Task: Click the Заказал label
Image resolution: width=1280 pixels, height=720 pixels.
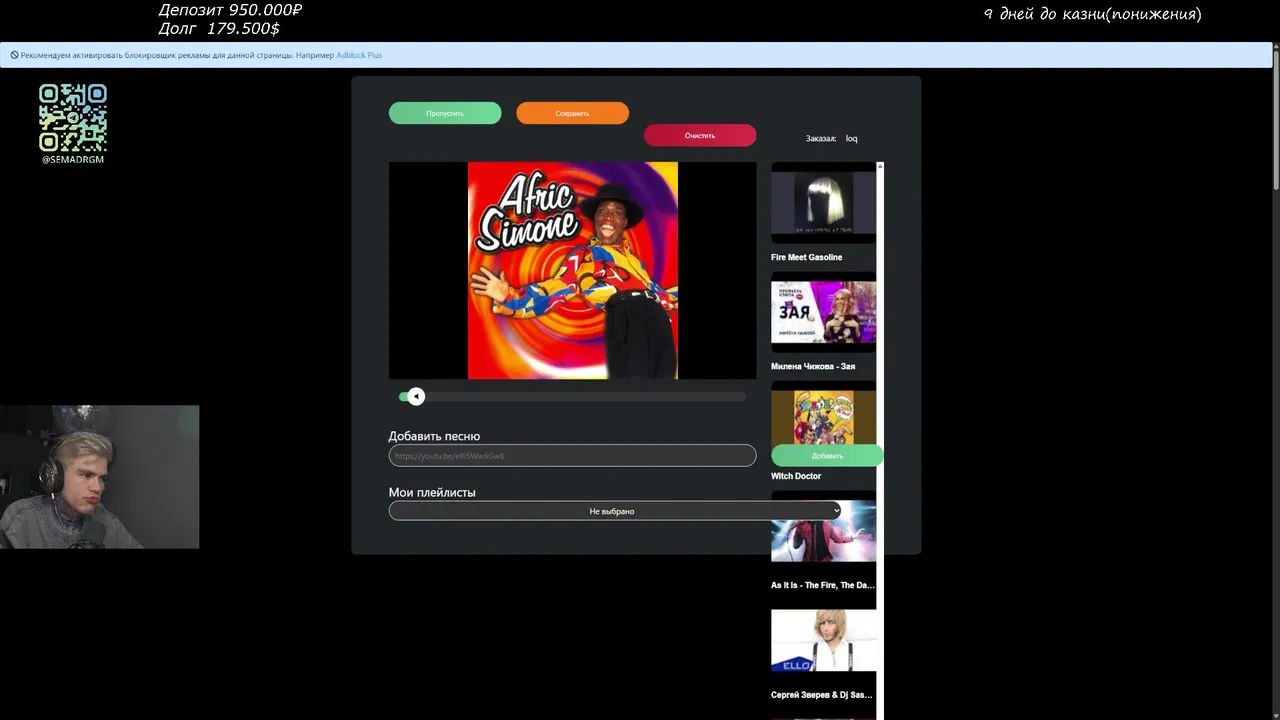Action: 821,139
